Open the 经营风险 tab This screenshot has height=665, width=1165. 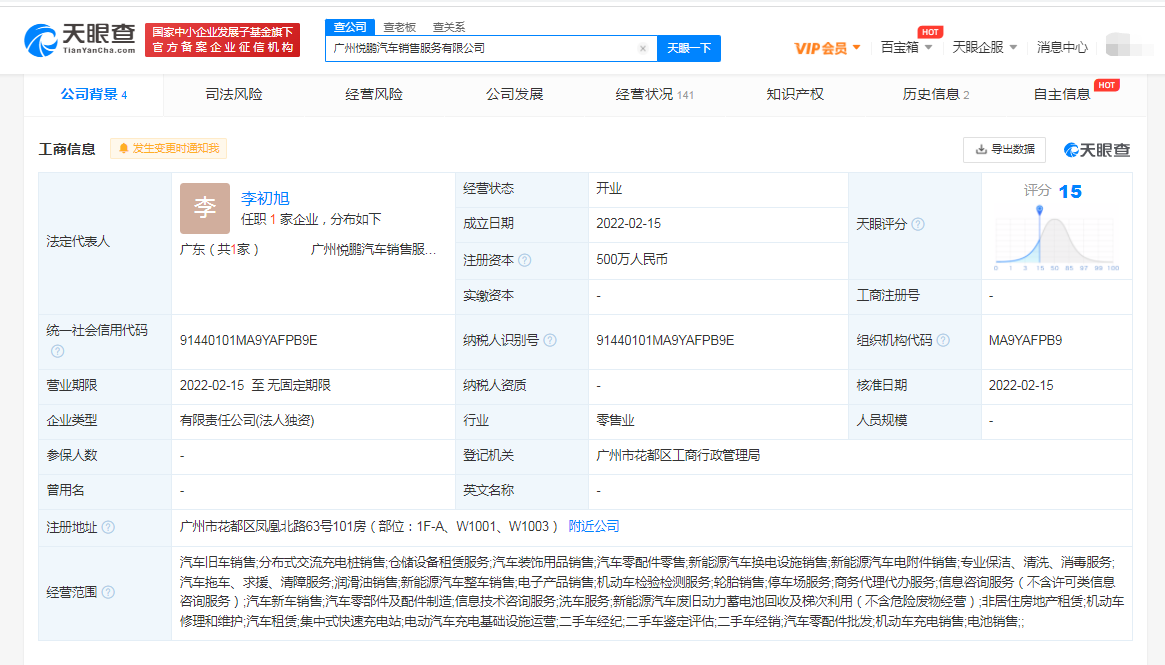pos(374,94)
